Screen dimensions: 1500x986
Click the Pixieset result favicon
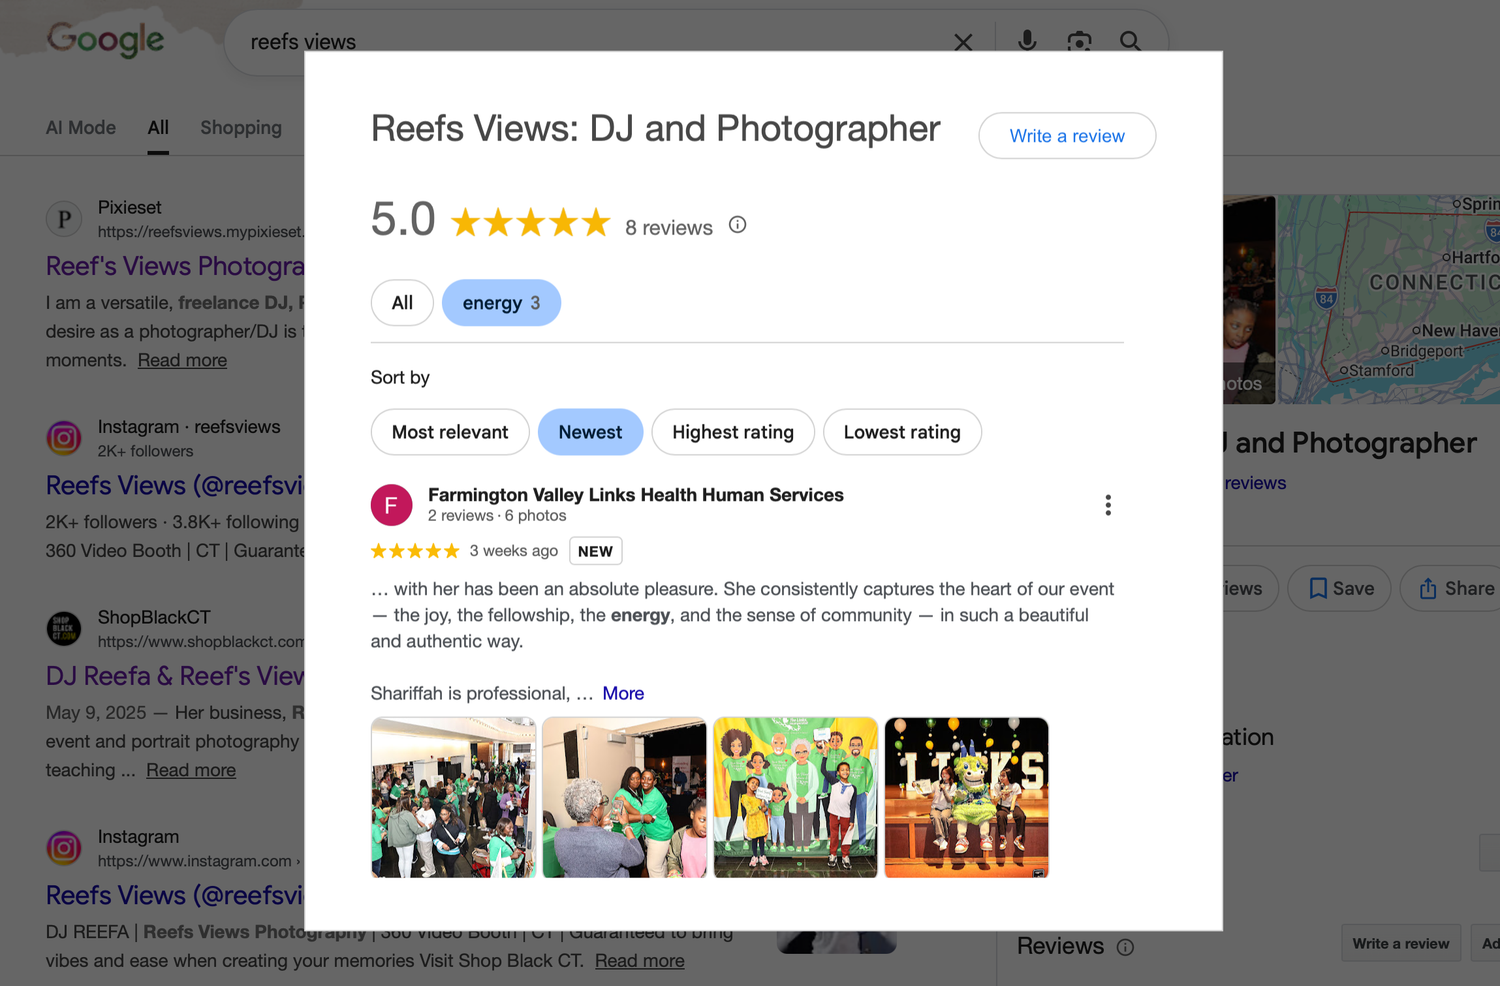(x=64, y=219)
